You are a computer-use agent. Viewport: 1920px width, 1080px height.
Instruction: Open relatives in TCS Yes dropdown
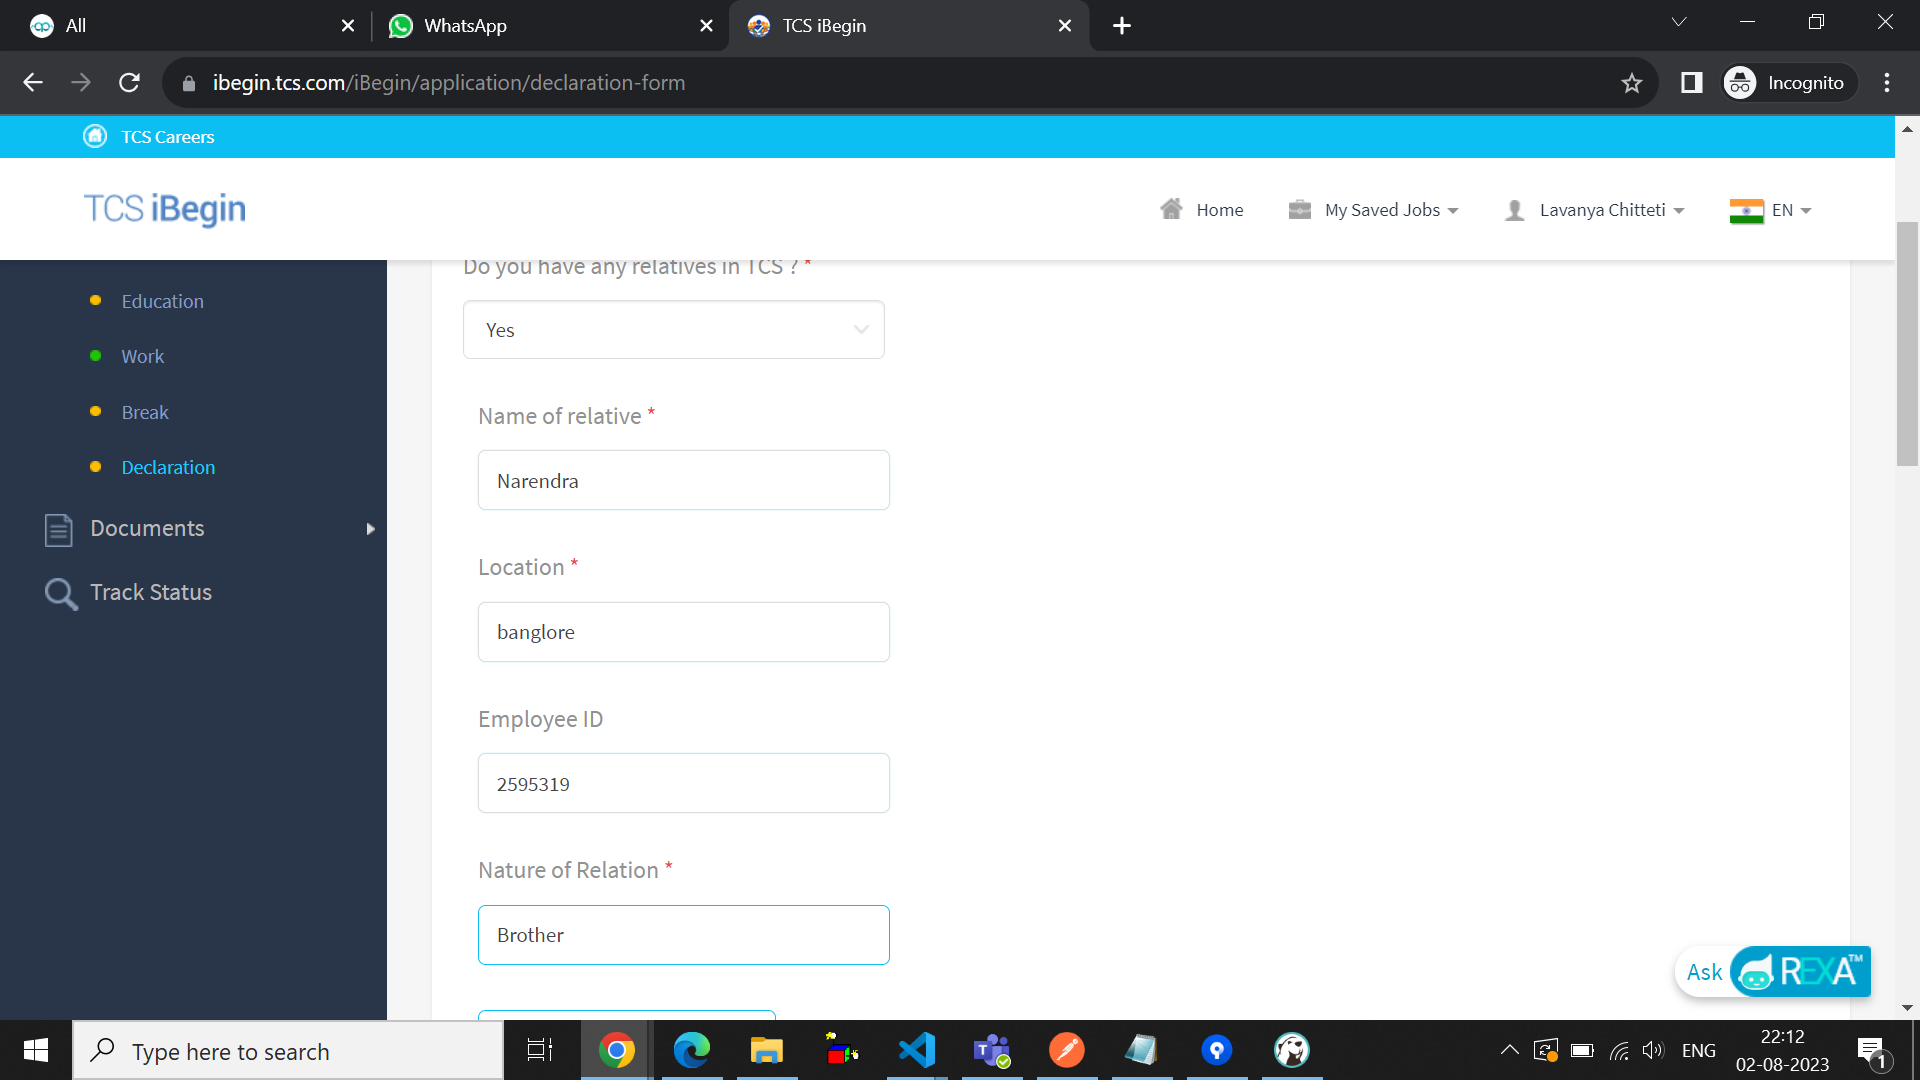[x=674, y=330]
